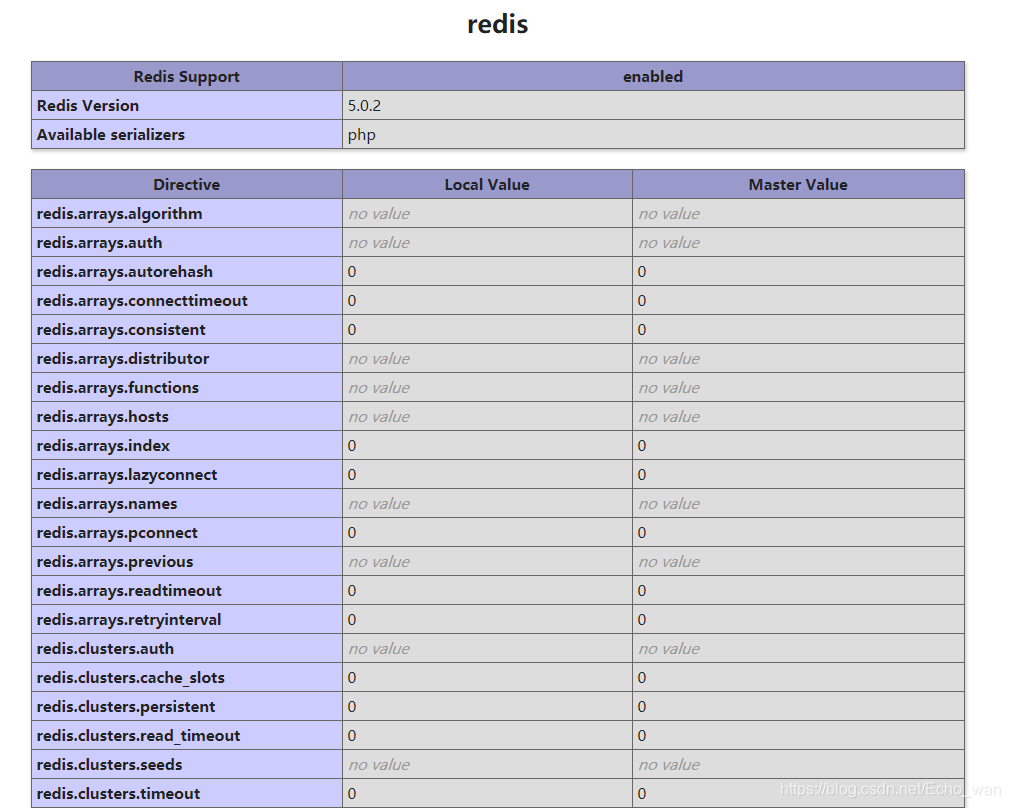The image size is (1010, 808).
Task: Select the 'redis.clusters.auth' directive
Action: pos(106,649)
